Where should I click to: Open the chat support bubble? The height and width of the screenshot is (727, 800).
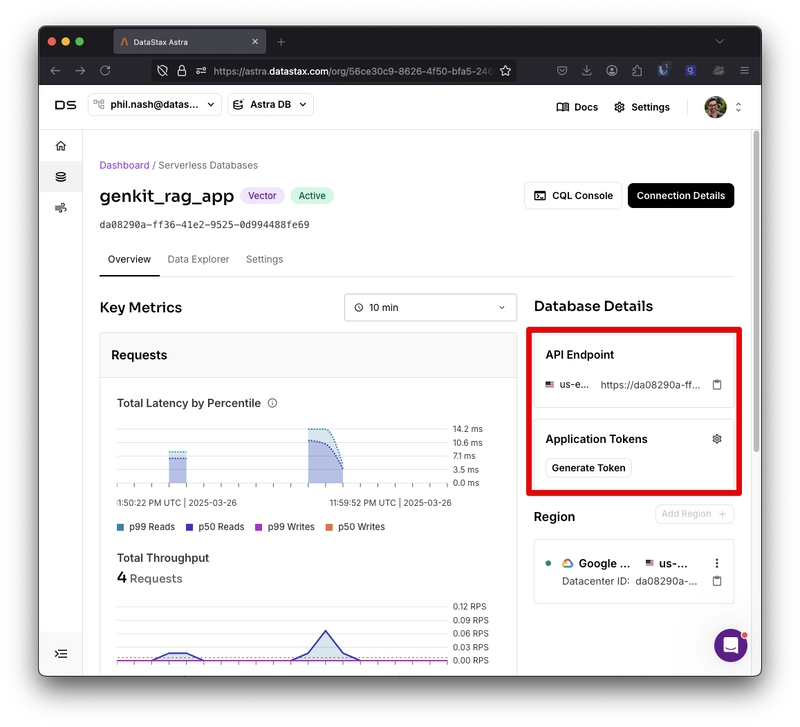pos(730,645)
